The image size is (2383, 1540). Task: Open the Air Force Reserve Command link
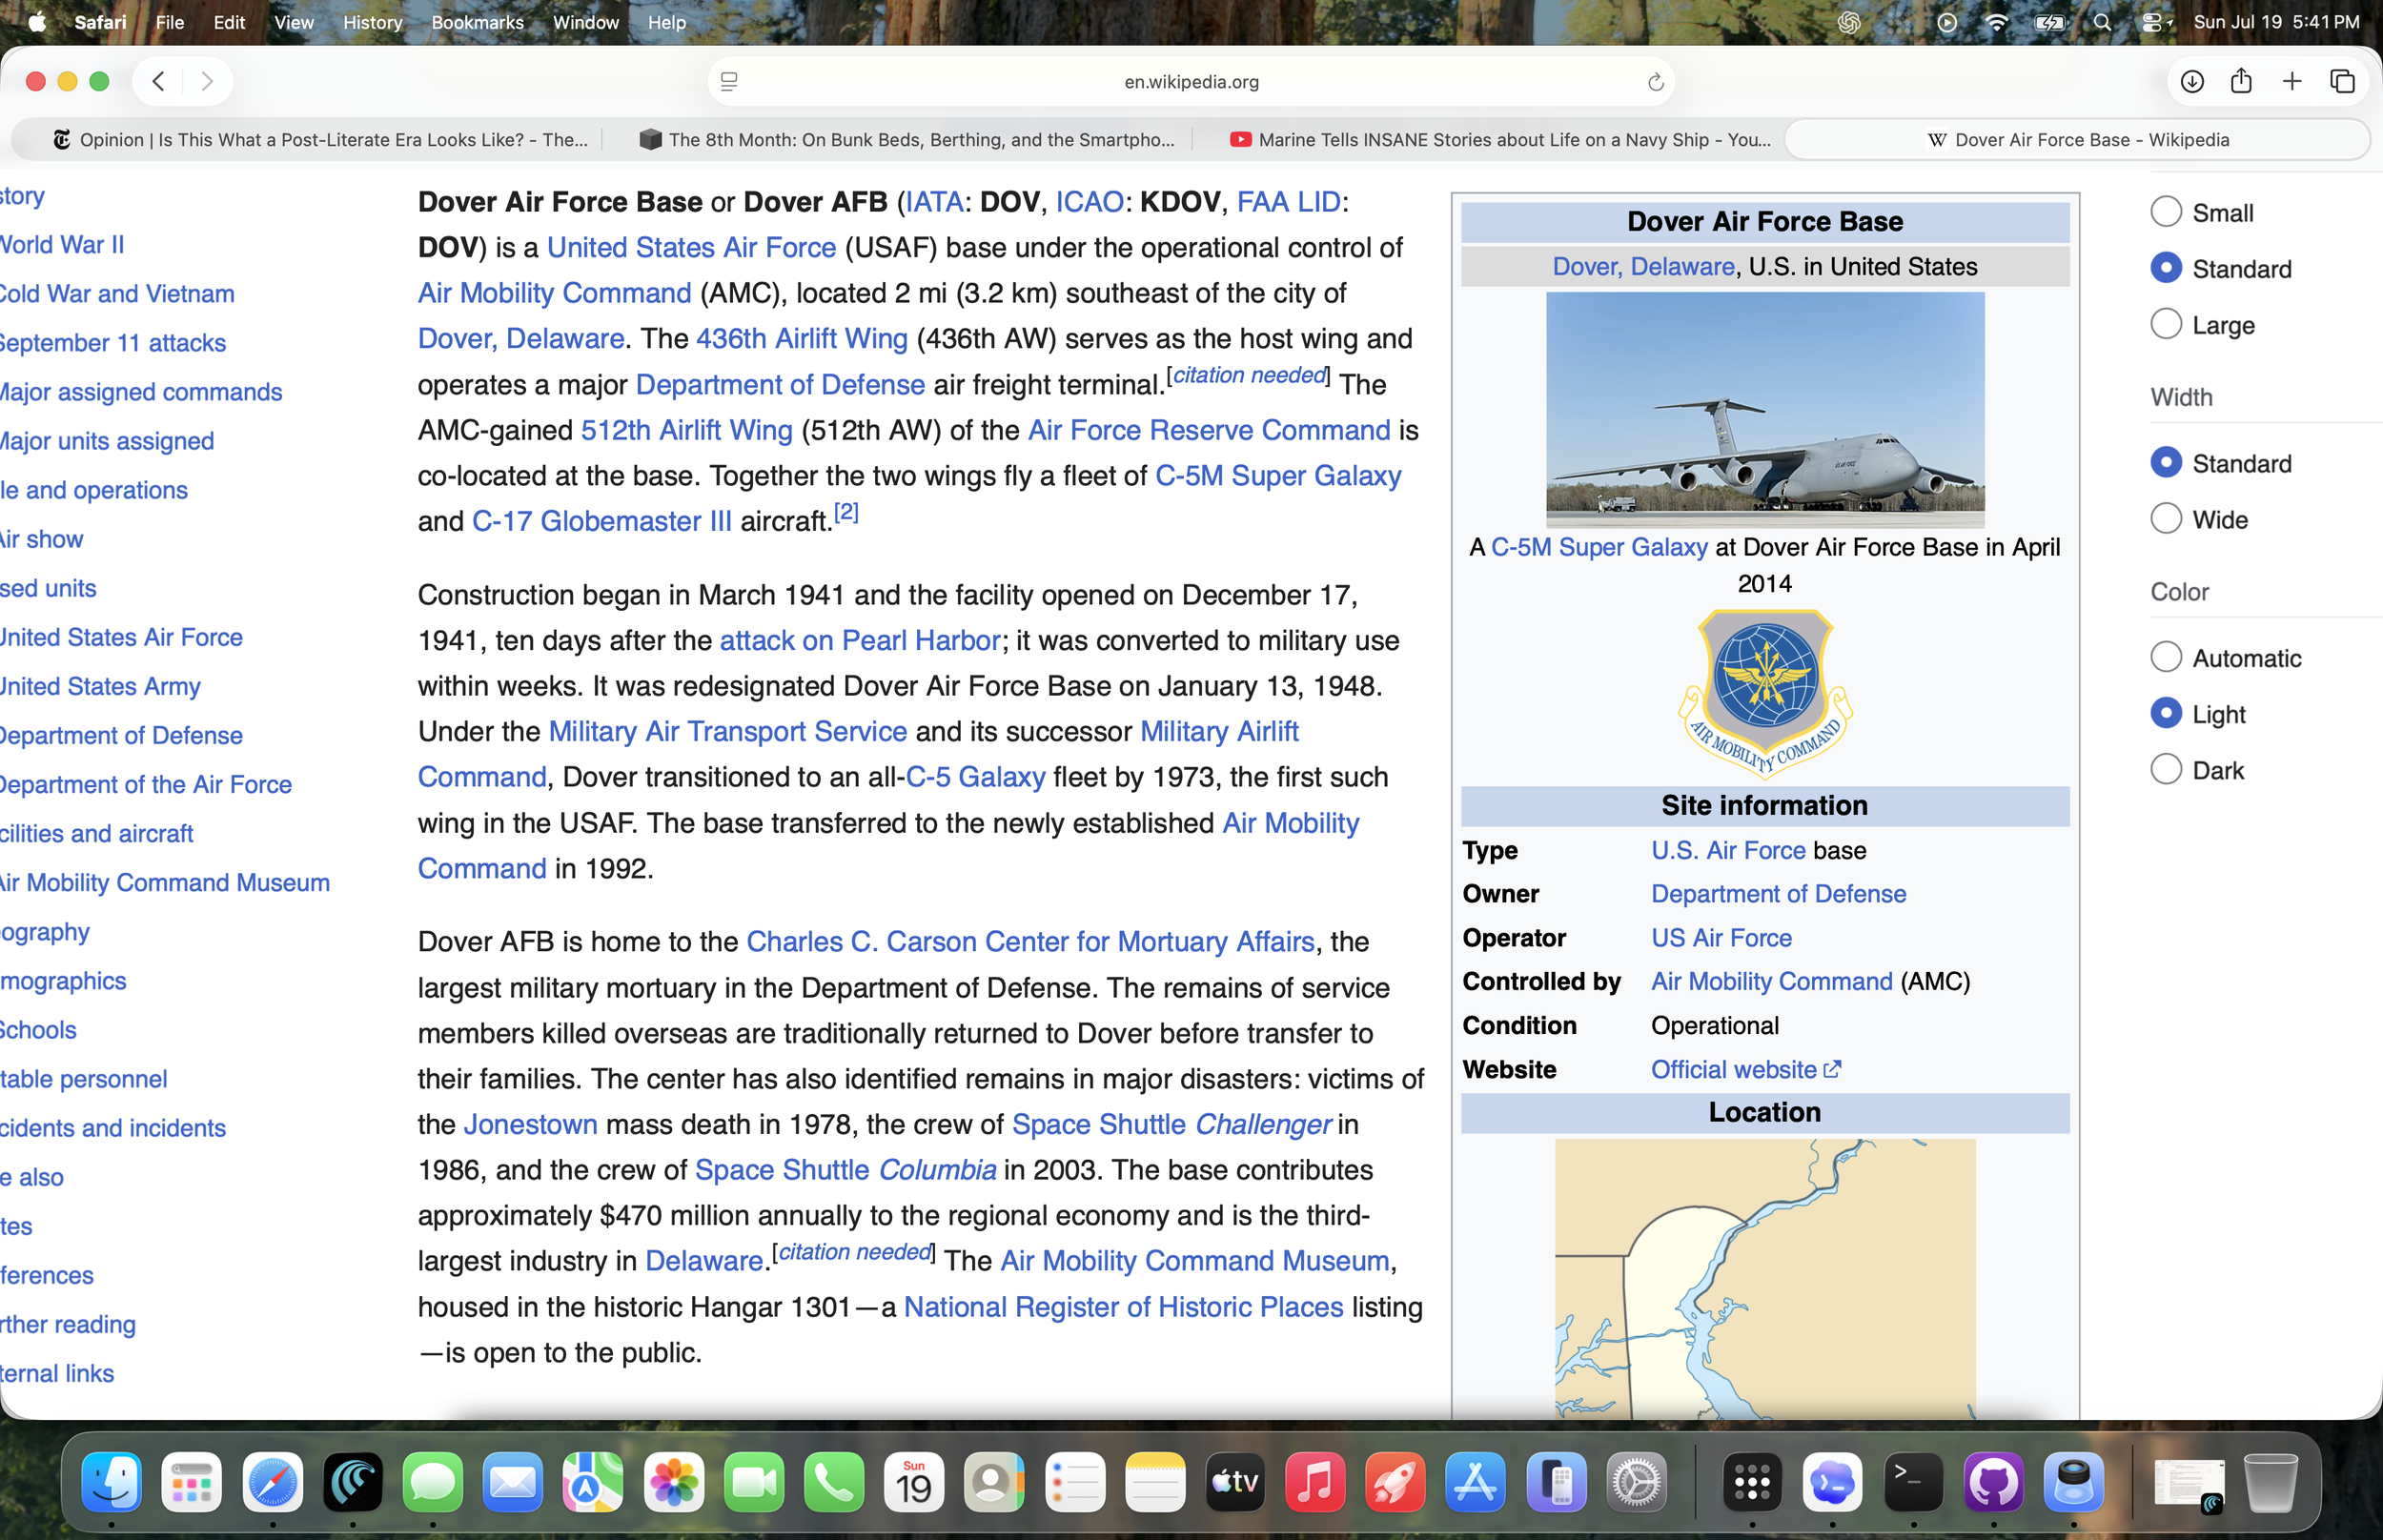(x=1209, y=431)
